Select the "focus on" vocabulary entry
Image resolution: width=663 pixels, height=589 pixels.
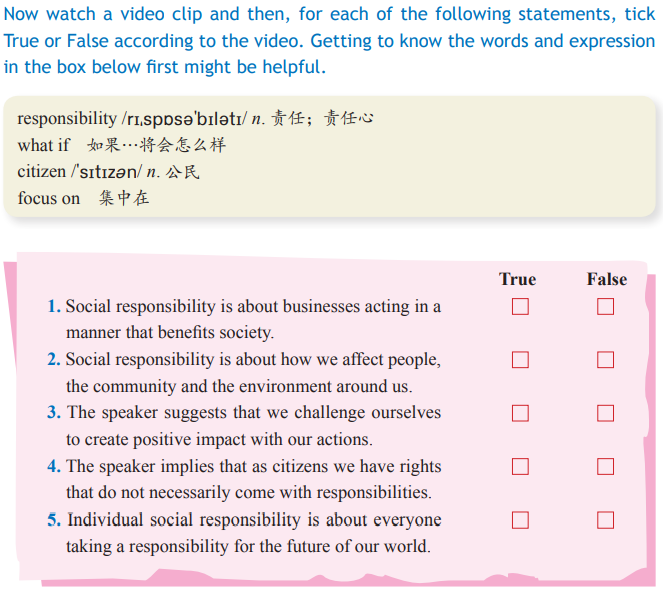point(48,198)
